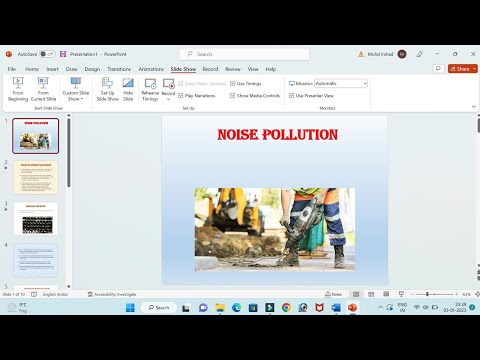The width and height of the screenshot is (480, 360).
Task: Click the English (India) language indicator
Action: pyautogui.click(x=55, y=294)
